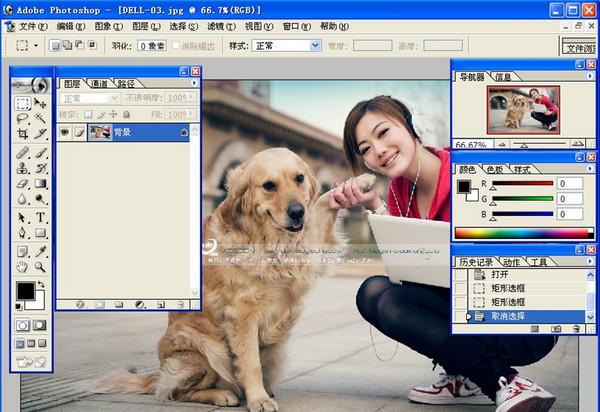Screen dimensions: 600x412
Task: Select the Healing Brush tool
Action: point(23,153)
